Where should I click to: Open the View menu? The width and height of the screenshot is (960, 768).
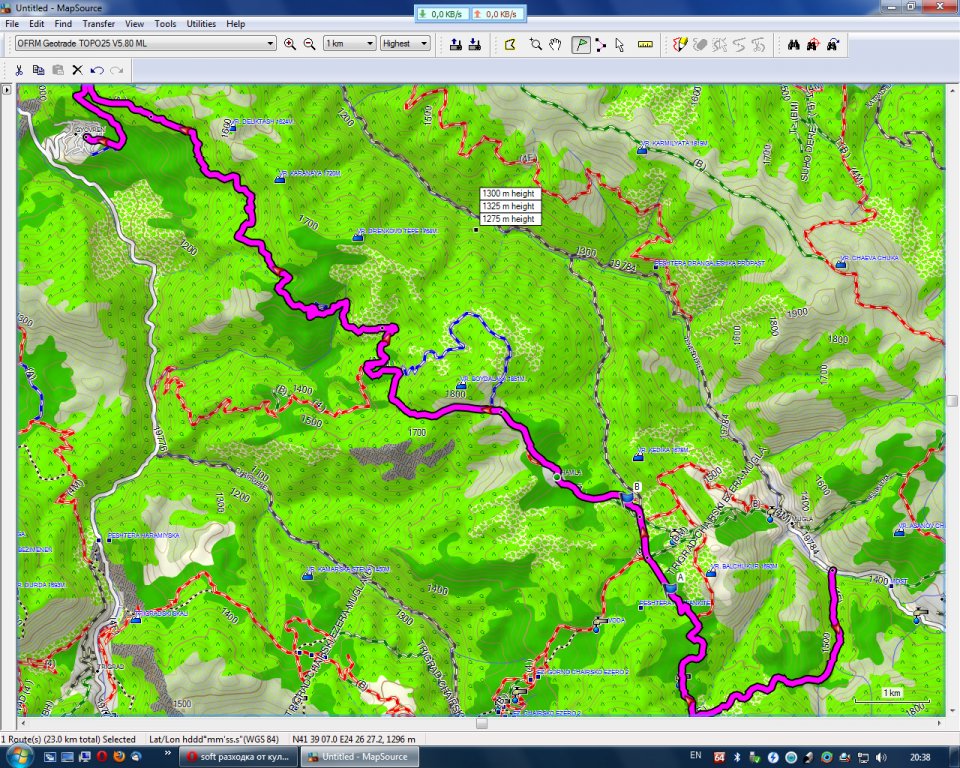[x=134, y=24]
